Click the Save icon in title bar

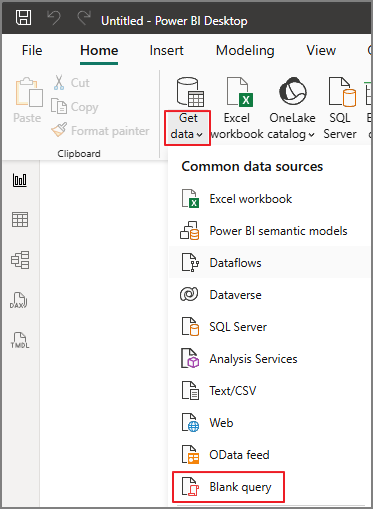[23, 17]
